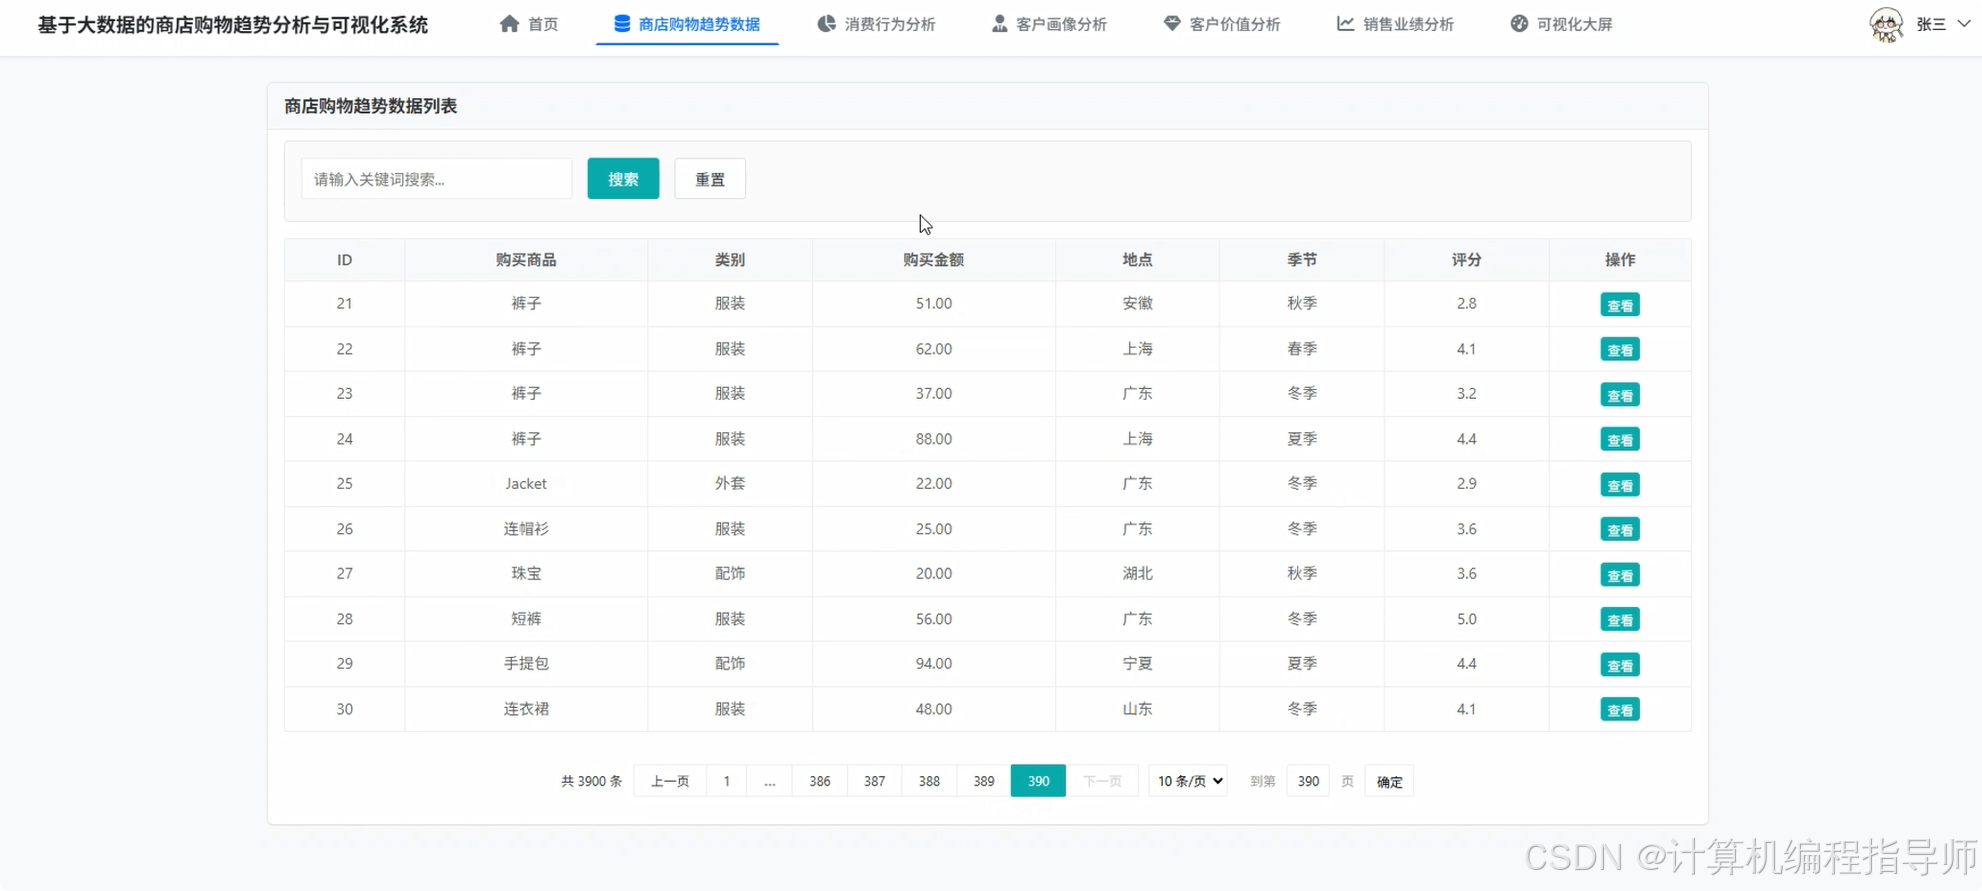
Task: Click the 商店购物趋势数据列表 panel heading
Action: pos(370,106)
